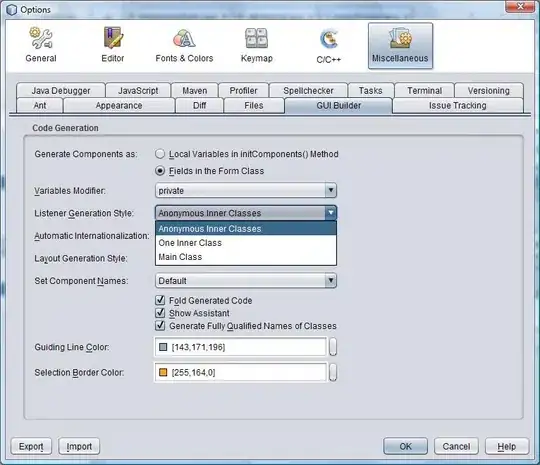Click the Selection Border Color orange swatch
Viewport: 540px width, 465px height.
pyautogui.click(x=163, y=372)
